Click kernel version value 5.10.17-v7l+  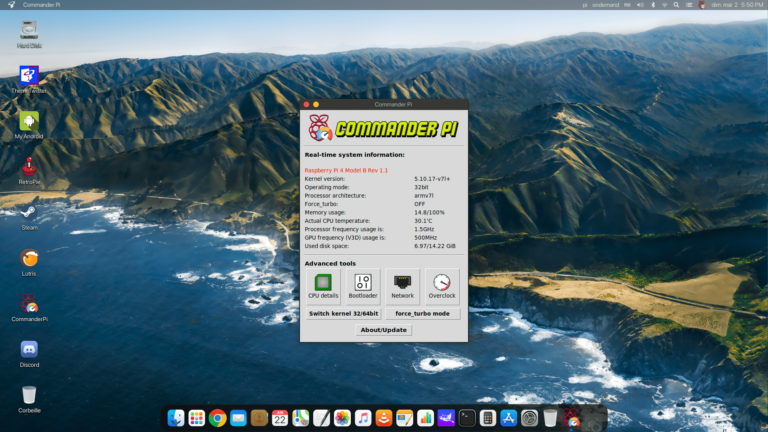tap(432, 179)
